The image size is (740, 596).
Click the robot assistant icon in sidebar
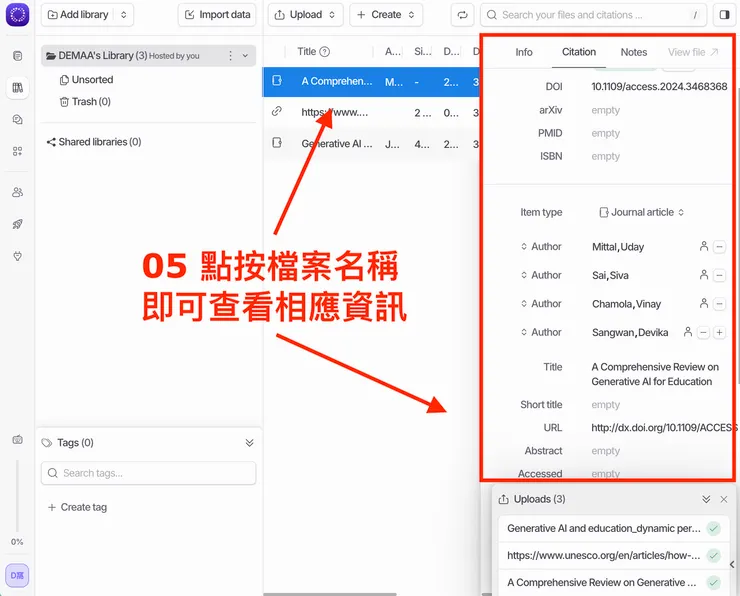click(17, 440)
